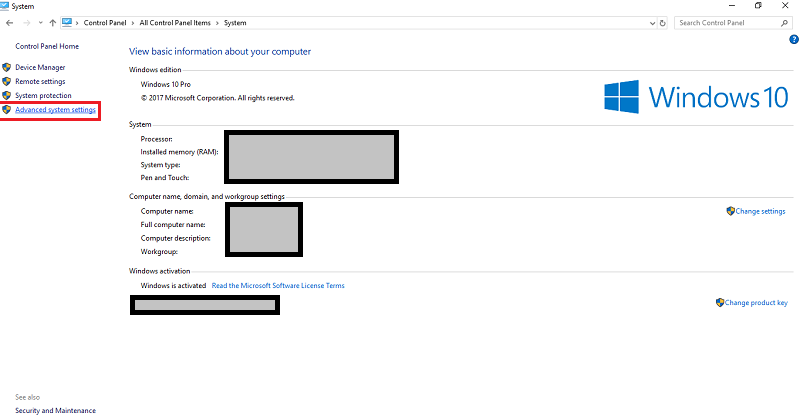Click Change product key link
Viewport: 800px width, 416px height.
756,303
